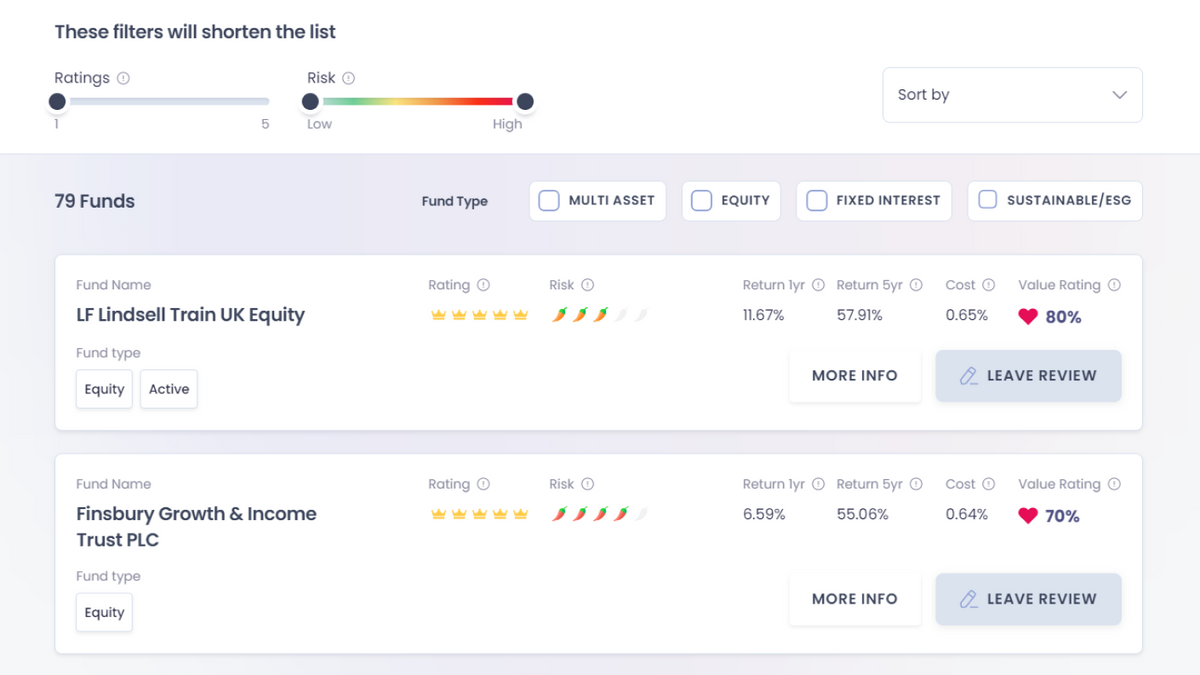Click Value Rating info icon in LF Lindsell card

[x=1114, y=285]
